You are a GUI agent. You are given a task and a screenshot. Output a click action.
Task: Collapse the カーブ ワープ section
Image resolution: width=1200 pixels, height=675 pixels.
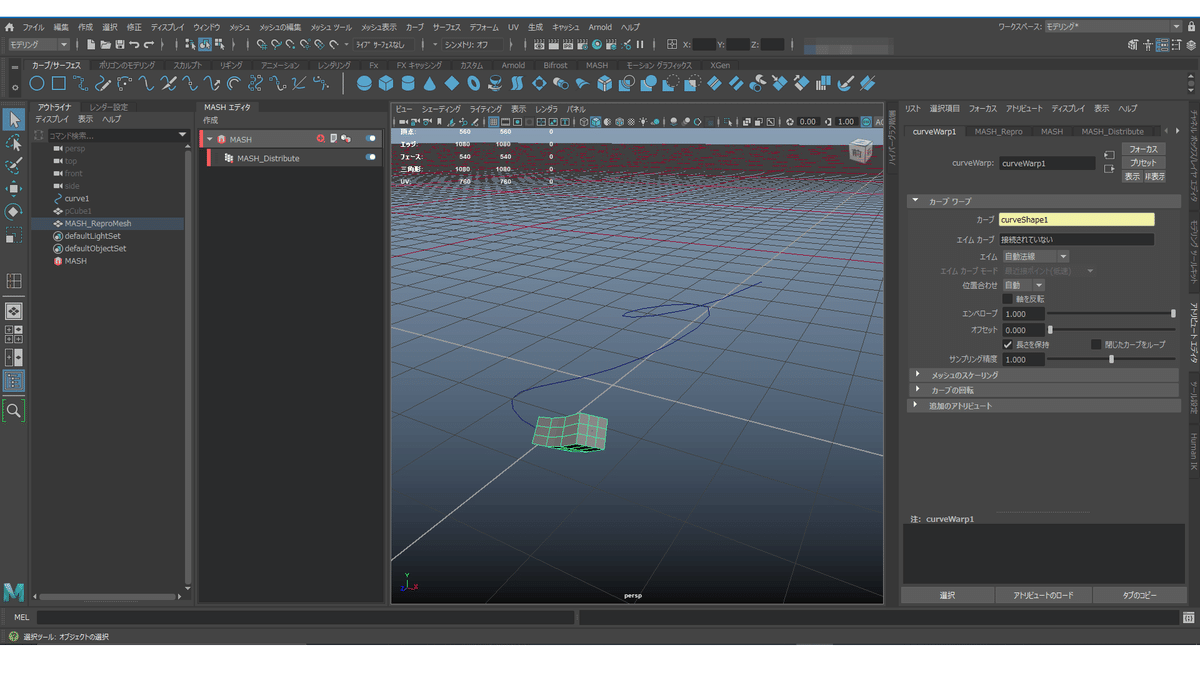[1043, 201]
